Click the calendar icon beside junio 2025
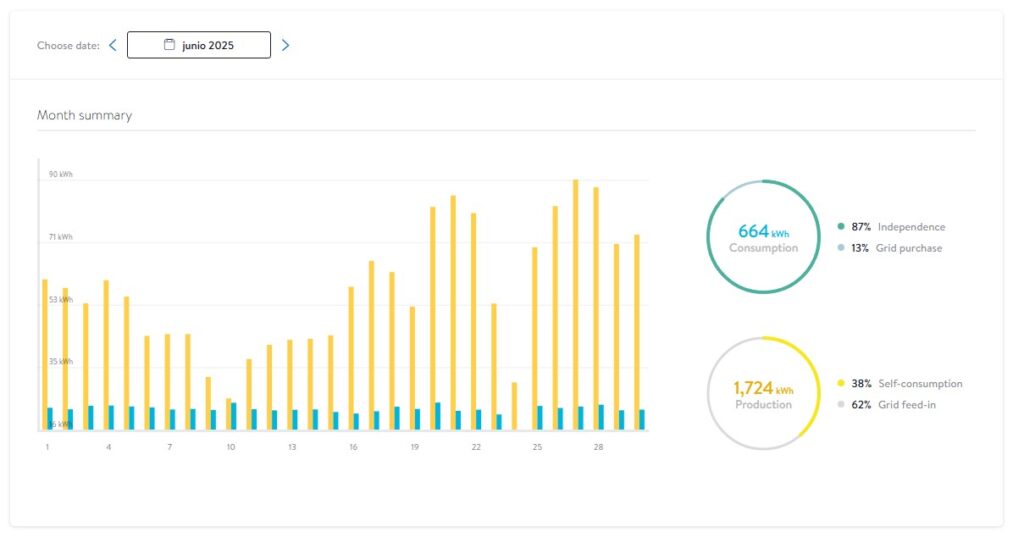1024x538 pixels. point(169,45)
